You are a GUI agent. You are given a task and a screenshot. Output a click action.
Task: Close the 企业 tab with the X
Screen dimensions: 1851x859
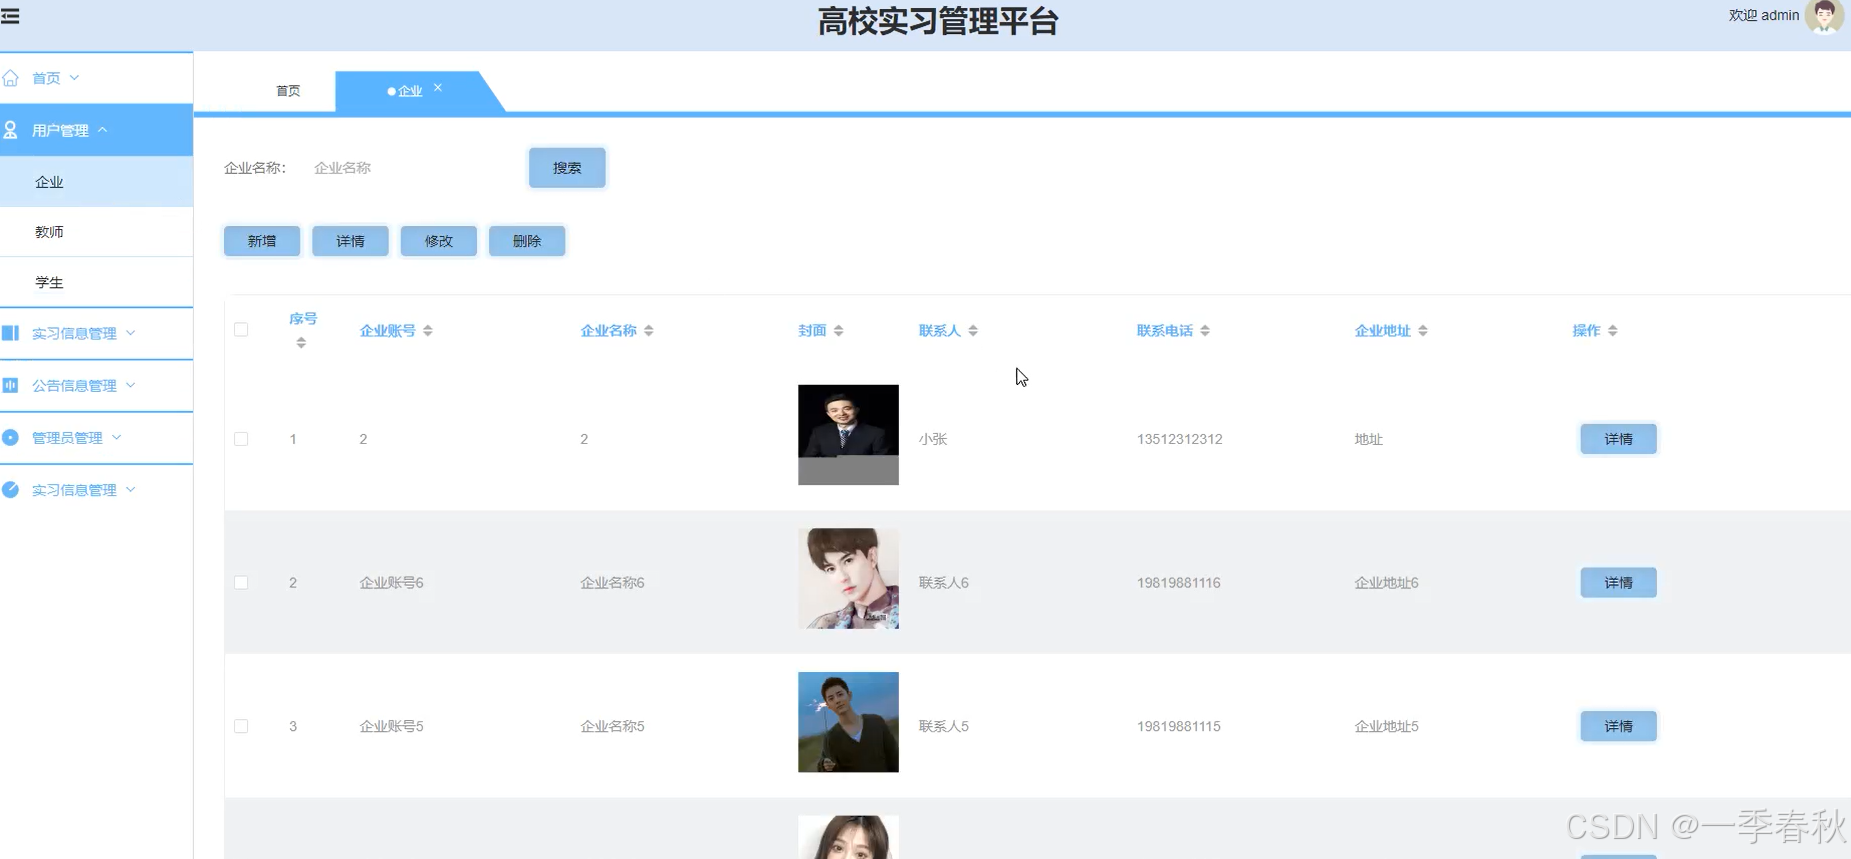tap(438, 88)
